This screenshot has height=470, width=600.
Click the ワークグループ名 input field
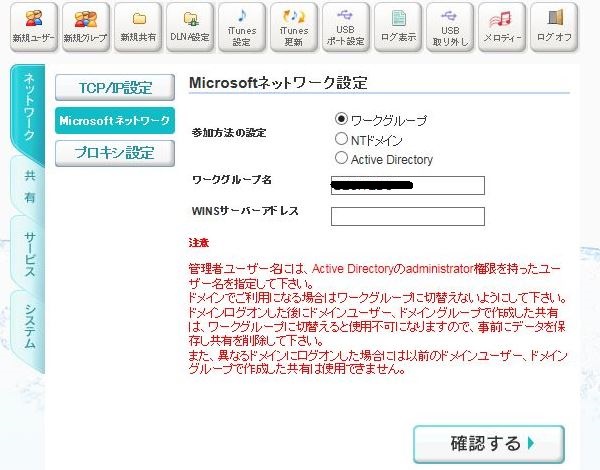click(408, 186)
